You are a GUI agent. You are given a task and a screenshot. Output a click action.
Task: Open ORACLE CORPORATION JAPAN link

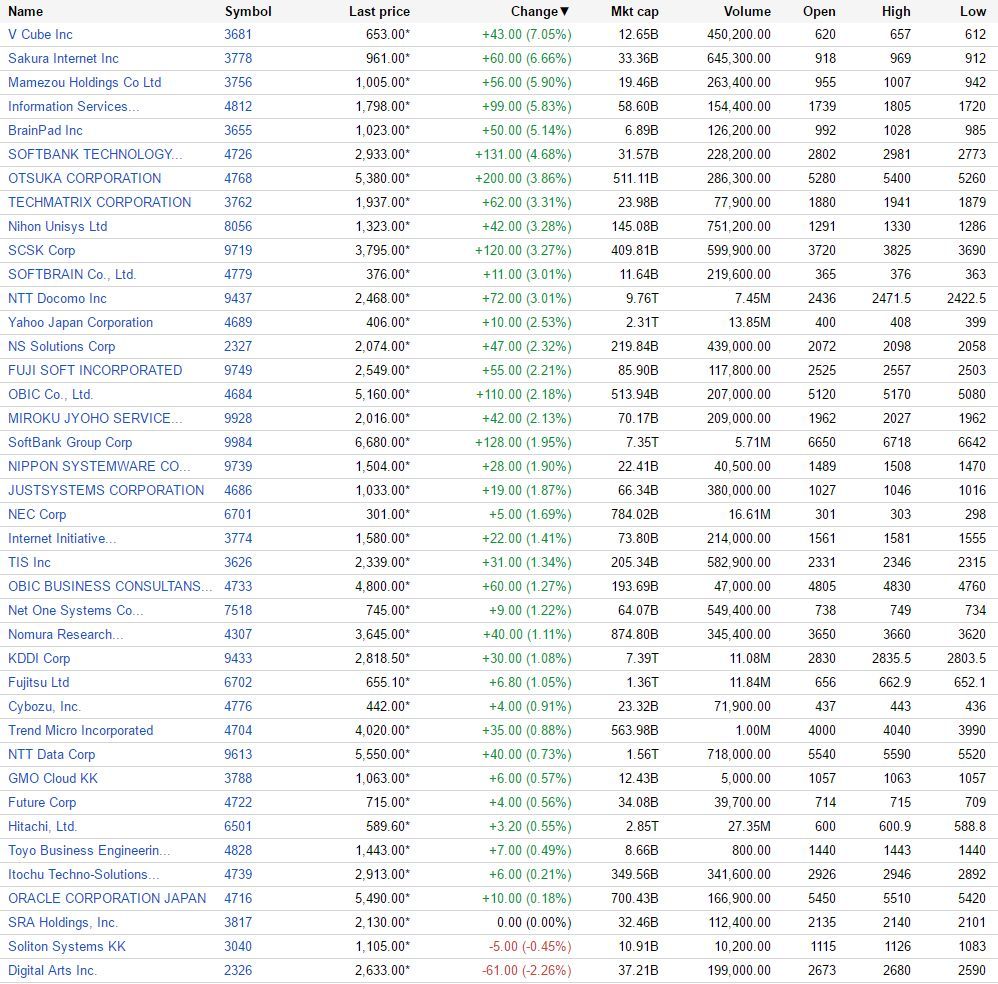[107, 899]
